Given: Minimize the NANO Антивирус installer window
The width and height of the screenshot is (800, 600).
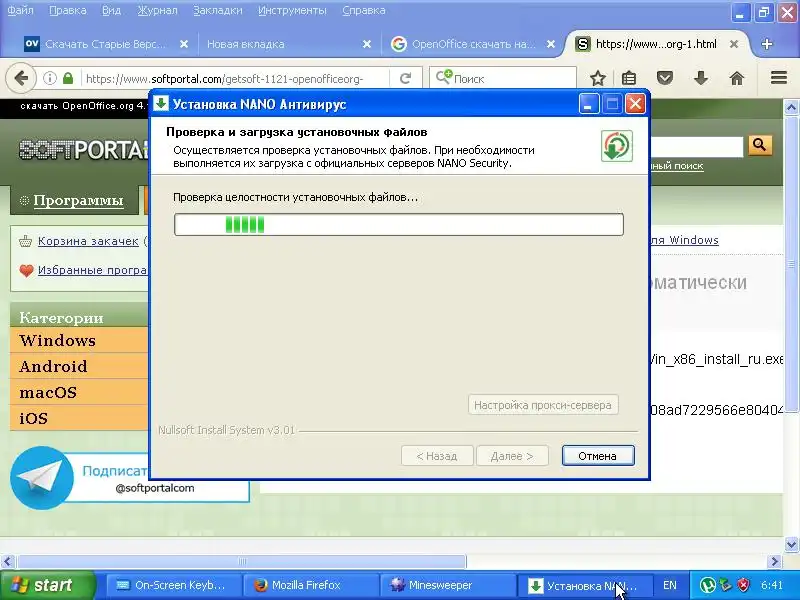Looking at the screenshot, I should (588, 104).
